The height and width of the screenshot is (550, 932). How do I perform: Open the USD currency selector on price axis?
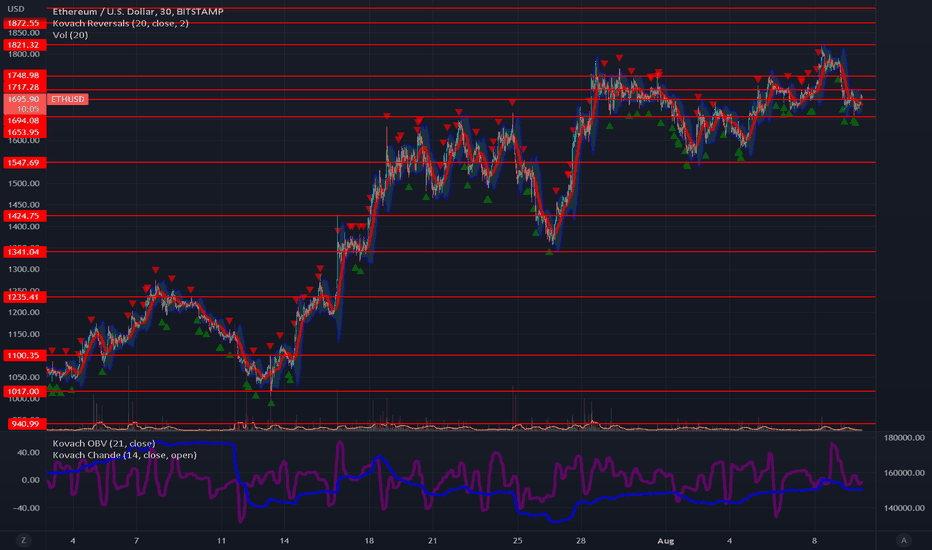(16, 9)
